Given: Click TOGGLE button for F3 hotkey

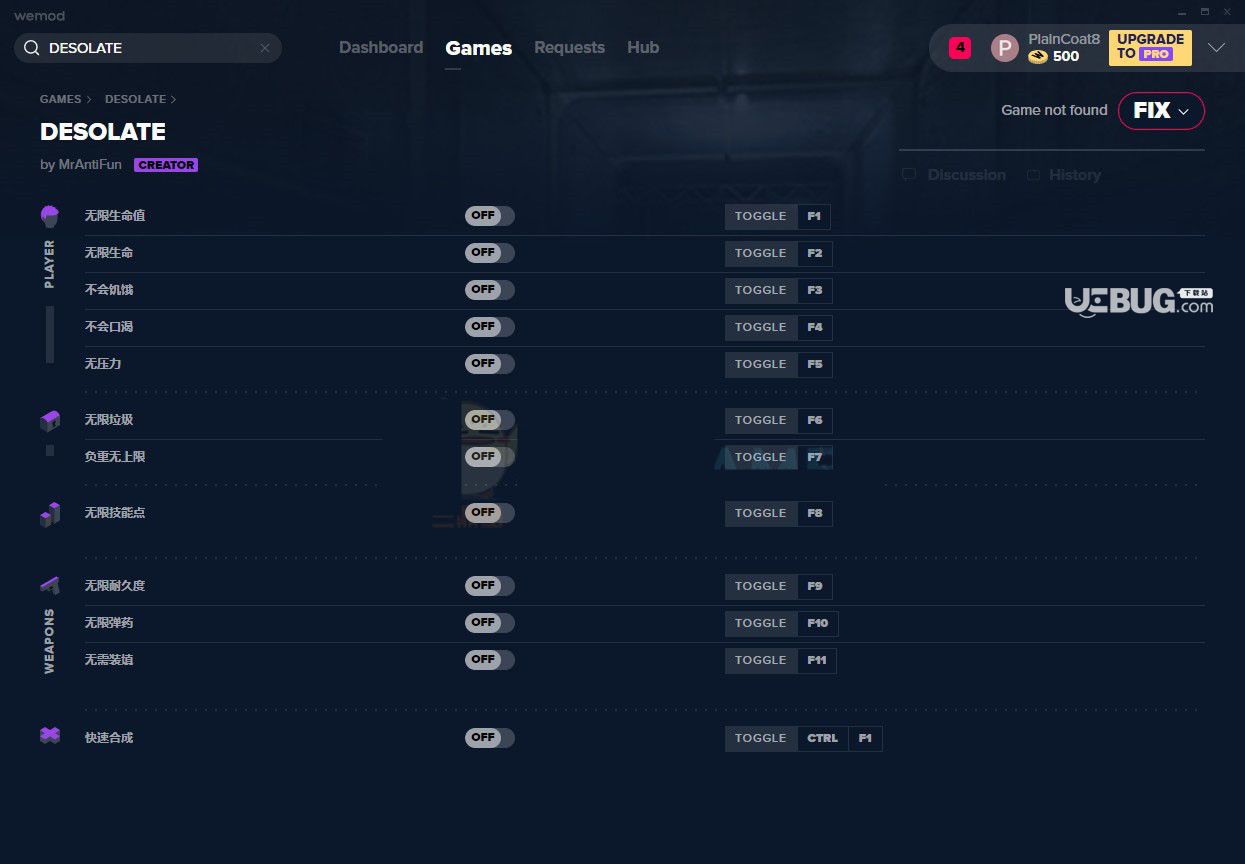Looking at the screenshot, I should point(761,291).
